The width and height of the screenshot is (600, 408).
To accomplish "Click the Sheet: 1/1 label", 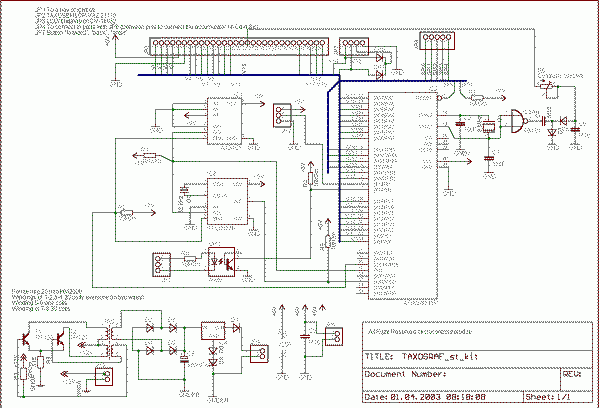I will tap(548, 397).
